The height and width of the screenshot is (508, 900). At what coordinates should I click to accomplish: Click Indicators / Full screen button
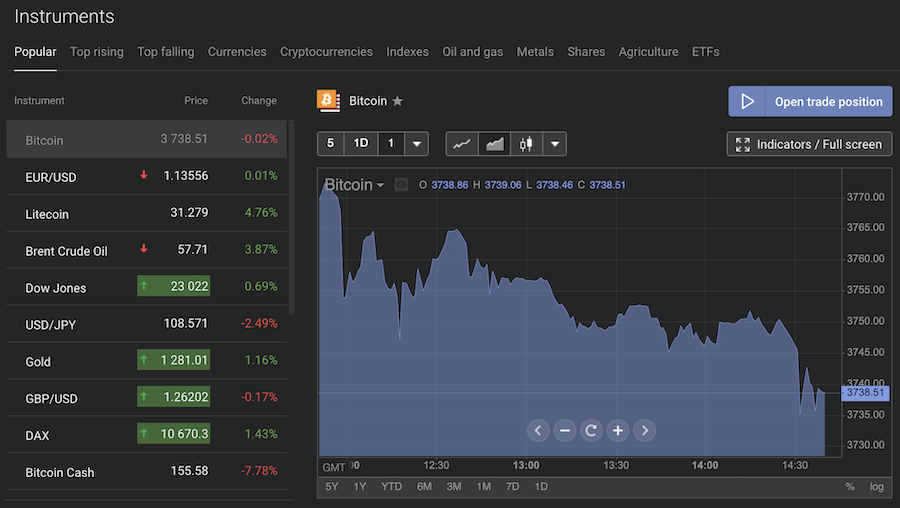809,144
